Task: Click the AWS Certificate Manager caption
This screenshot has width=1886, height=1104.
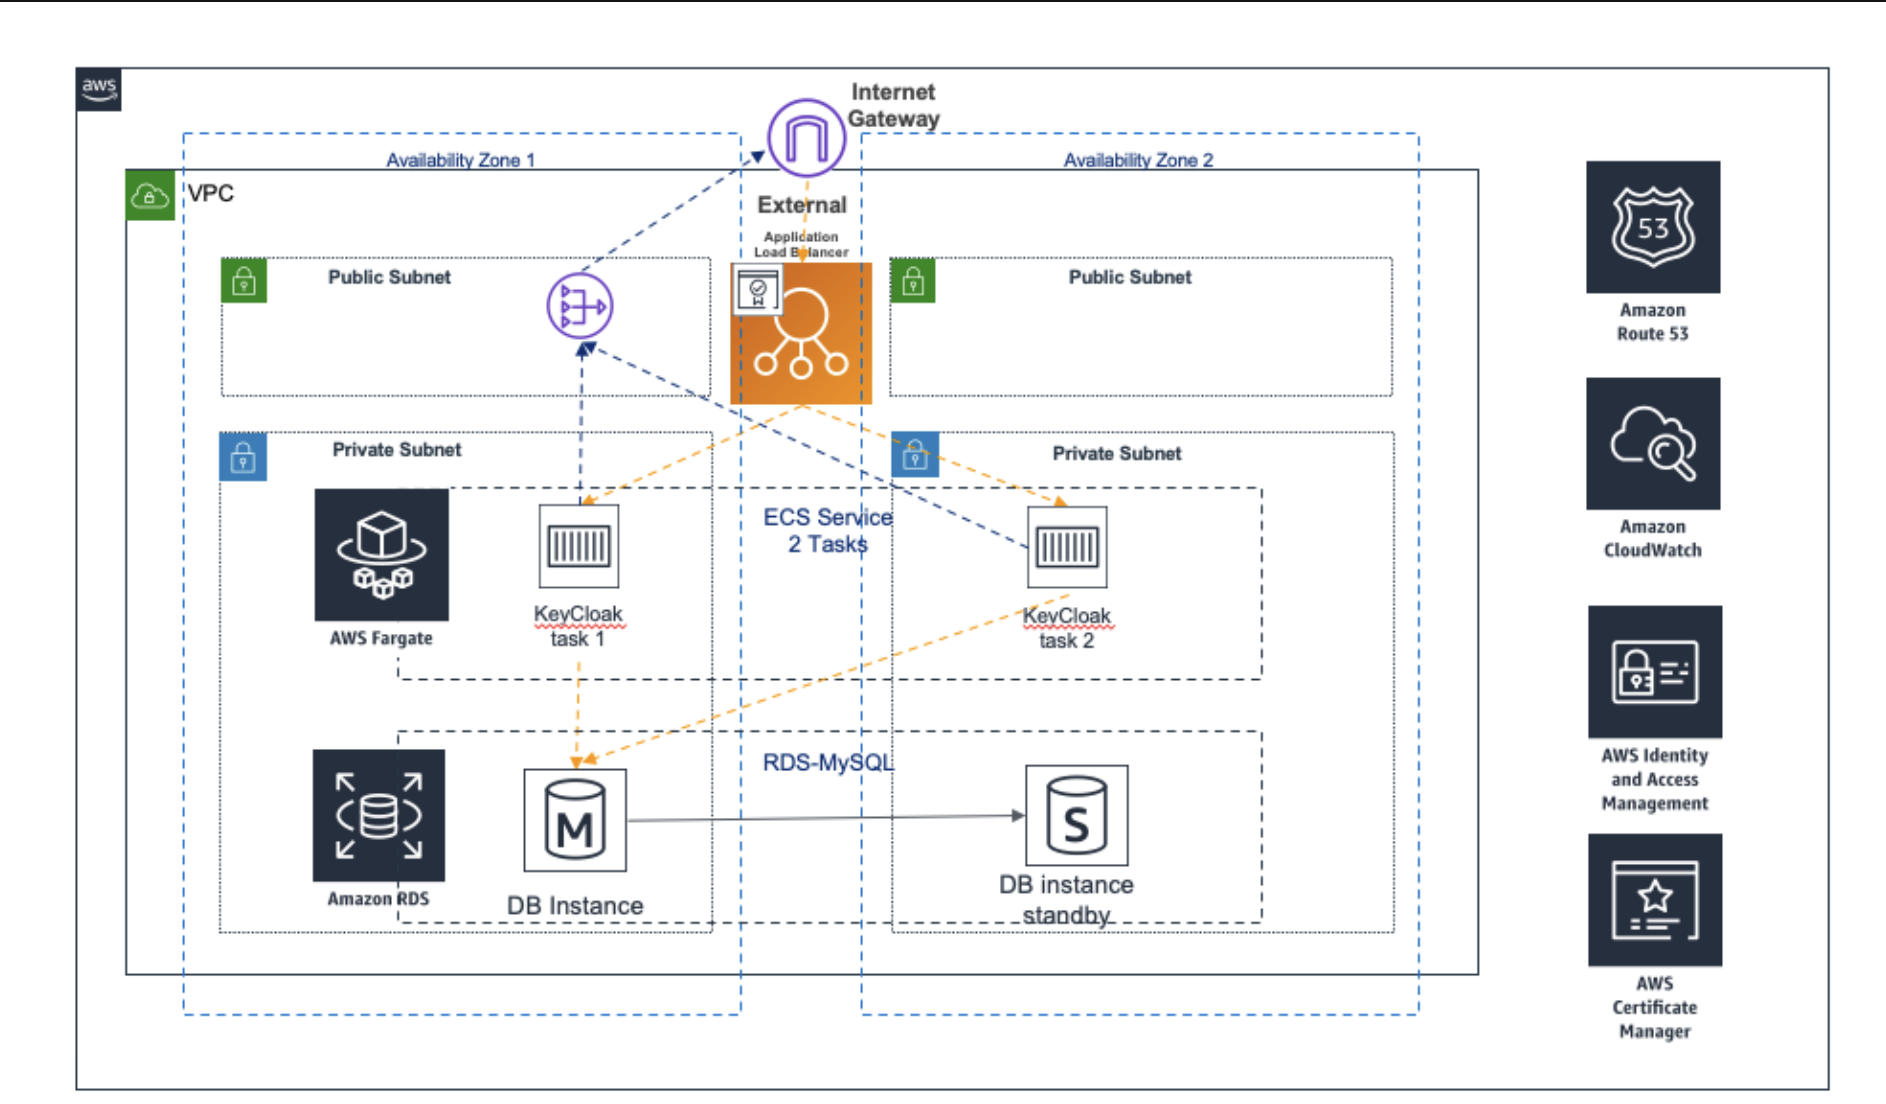Action: [x=1655, y=1007]
